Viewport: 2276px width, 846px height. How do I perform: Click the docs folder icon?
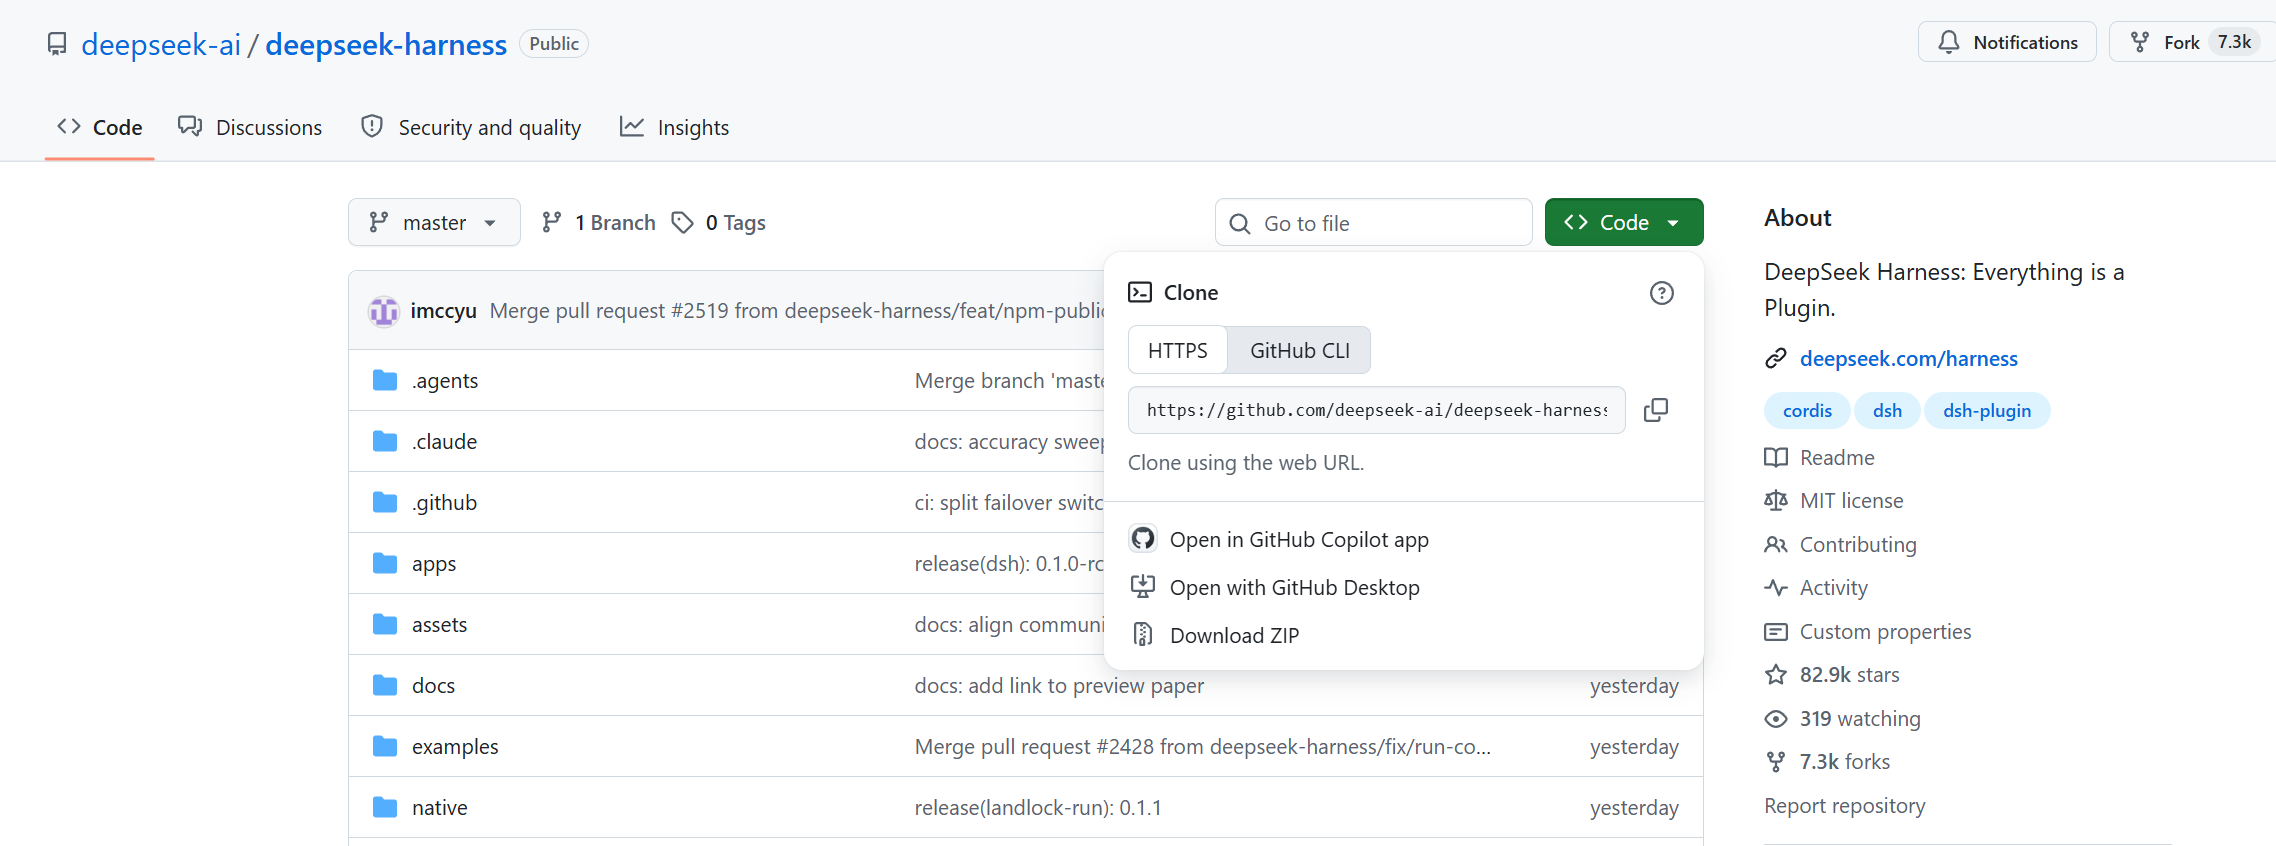(x=385, y=685)
